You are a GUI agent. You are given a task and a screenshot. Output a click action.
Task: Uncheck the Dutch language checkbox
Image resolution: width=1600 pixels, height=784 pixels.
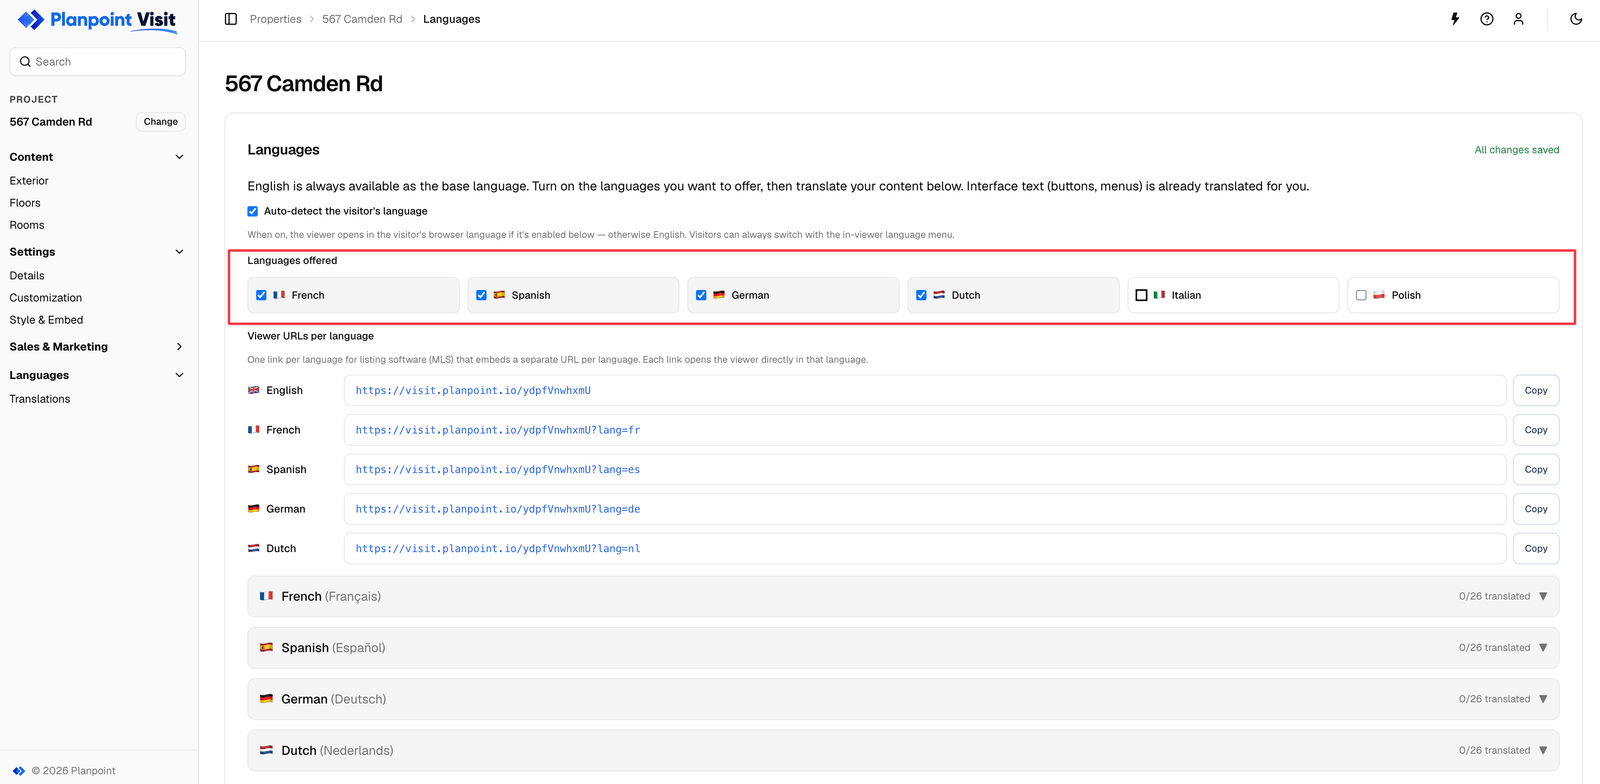click(x=921, y=295)
